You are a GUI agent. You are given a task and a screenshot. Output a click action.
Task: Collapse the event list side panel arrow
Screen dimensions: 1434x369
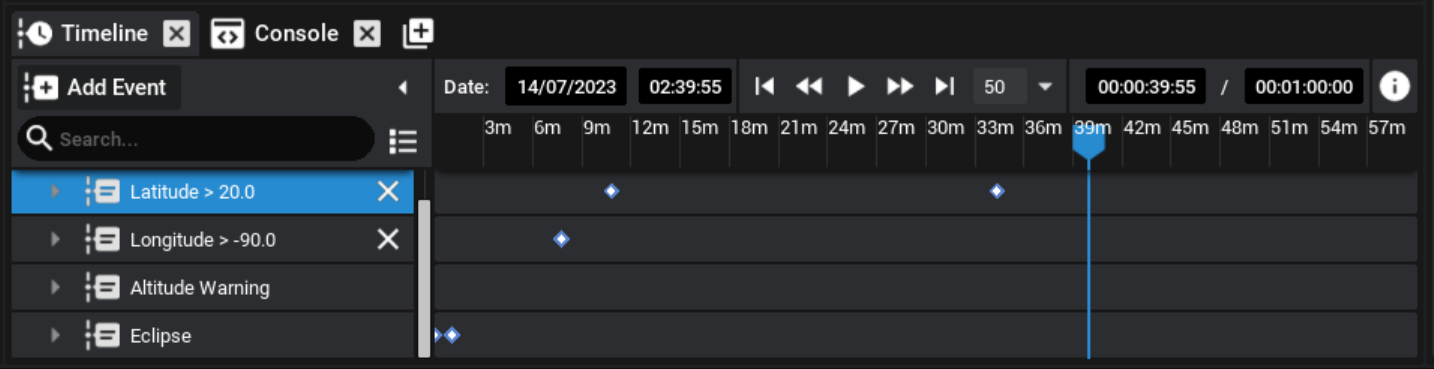click(403, 88)
